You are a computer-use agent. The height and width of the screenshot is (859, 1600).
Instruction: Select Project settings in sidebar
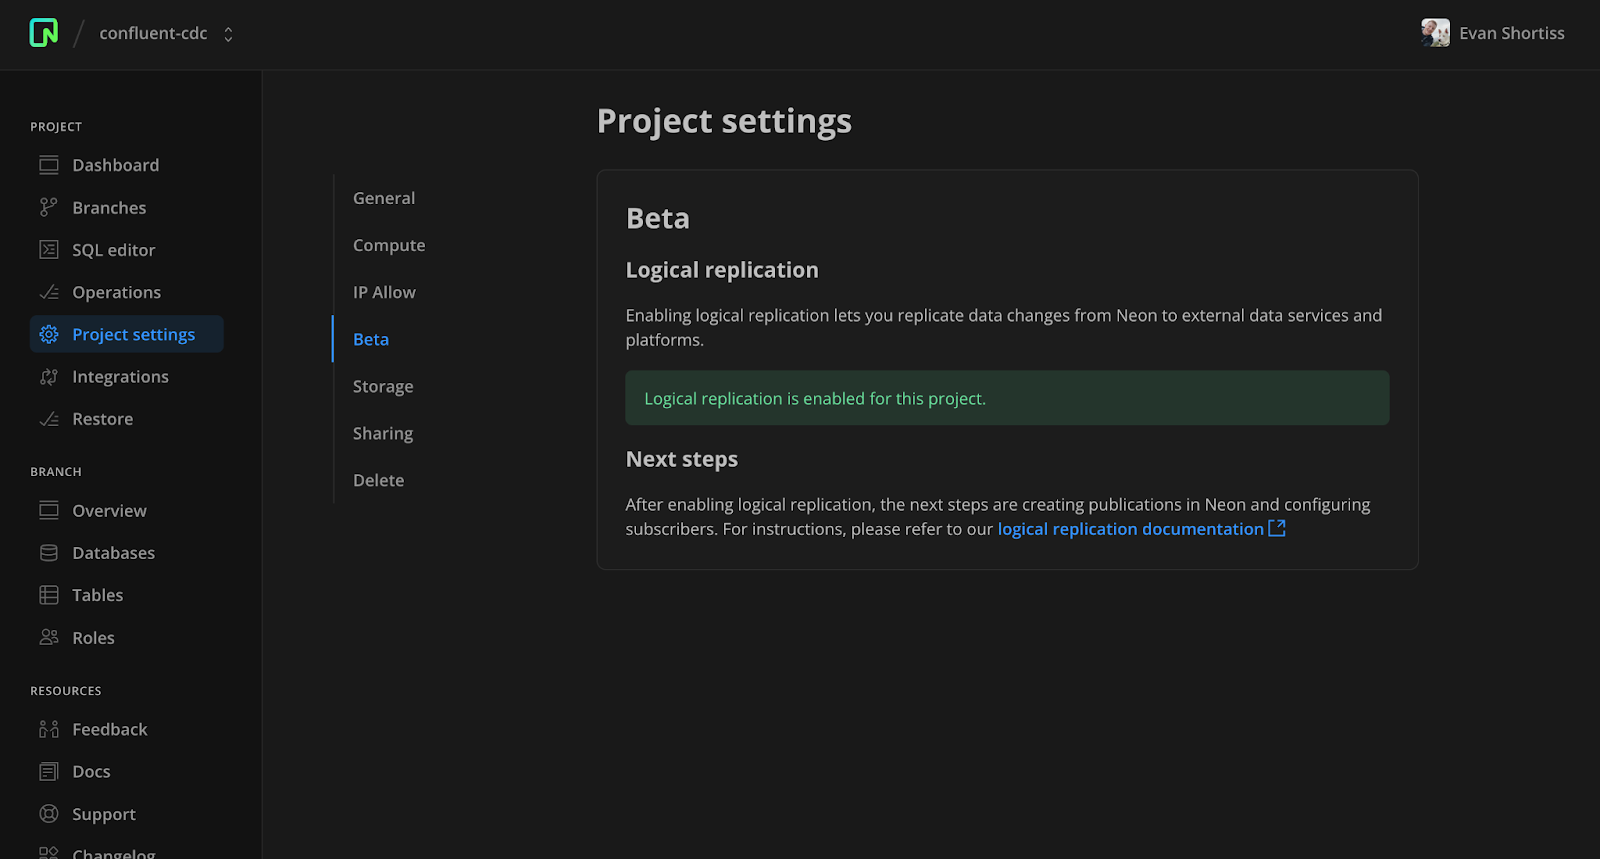127,334
